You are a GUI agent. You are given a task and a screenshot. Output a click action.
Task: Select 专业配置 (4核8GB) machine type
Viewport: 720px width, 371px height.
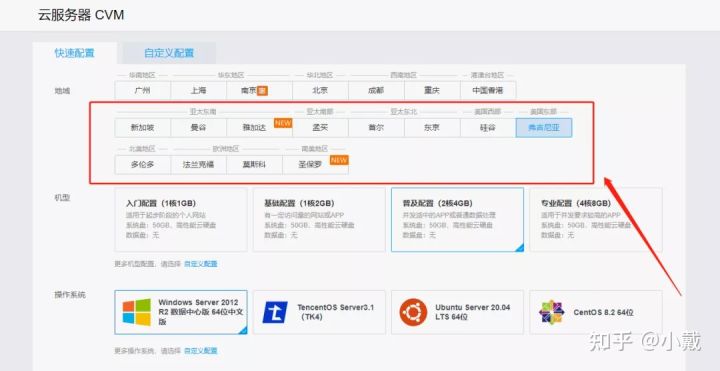596,219
